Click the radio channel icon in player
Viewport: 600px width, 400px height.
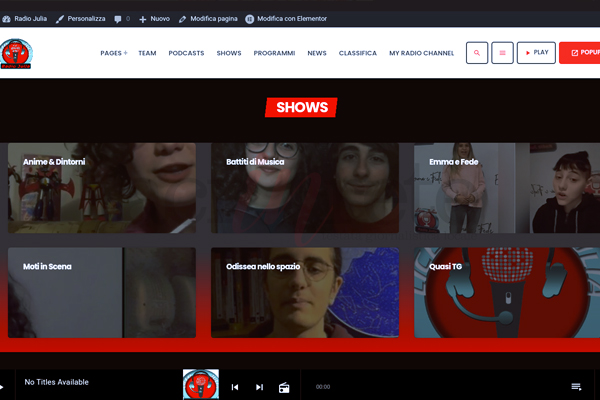click(284, 387)
